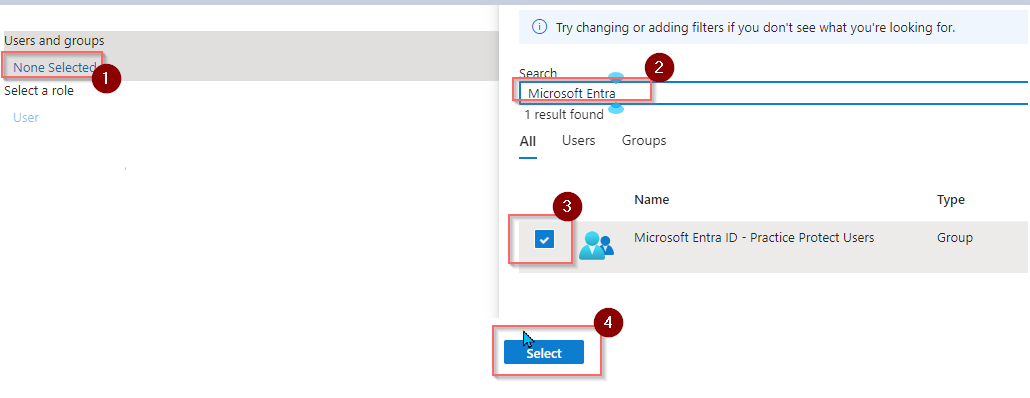Switch to the All tab

(x=527, y=141)
